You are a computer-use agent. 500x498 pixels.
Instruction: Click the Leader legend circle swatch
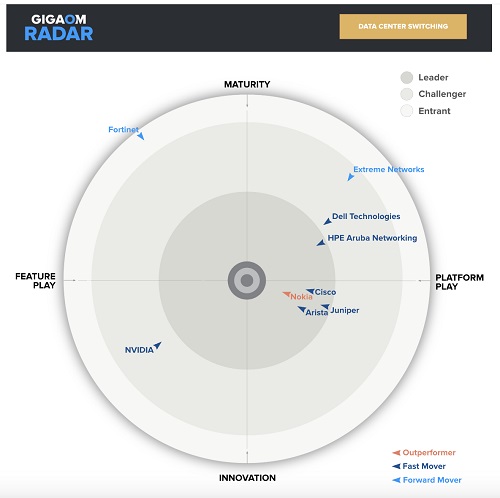407,78
